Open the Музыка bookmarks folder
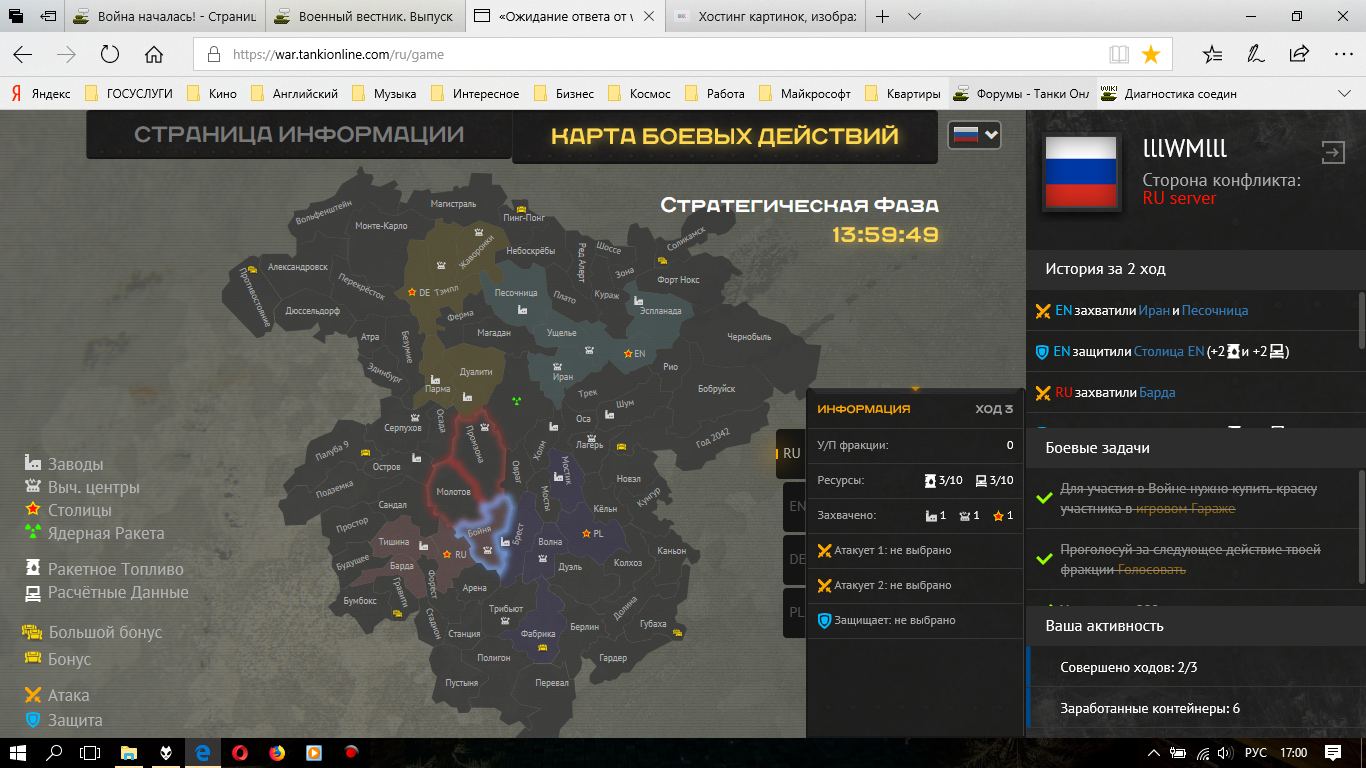This screenshot has height=768, width=1366. click(x=383, y=94)
